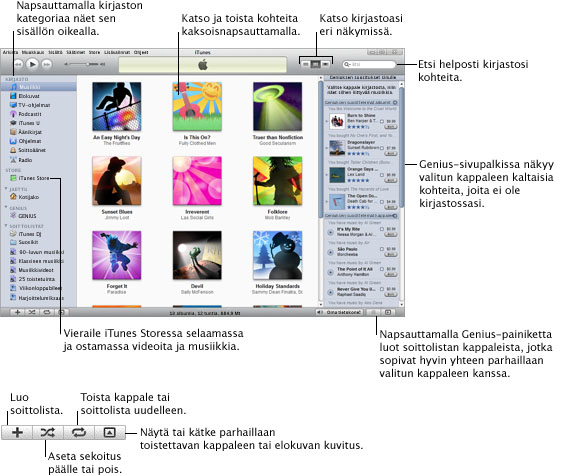Click the enlarged show-artwork button
Screen dimensions: 566x475
point(110,432)
